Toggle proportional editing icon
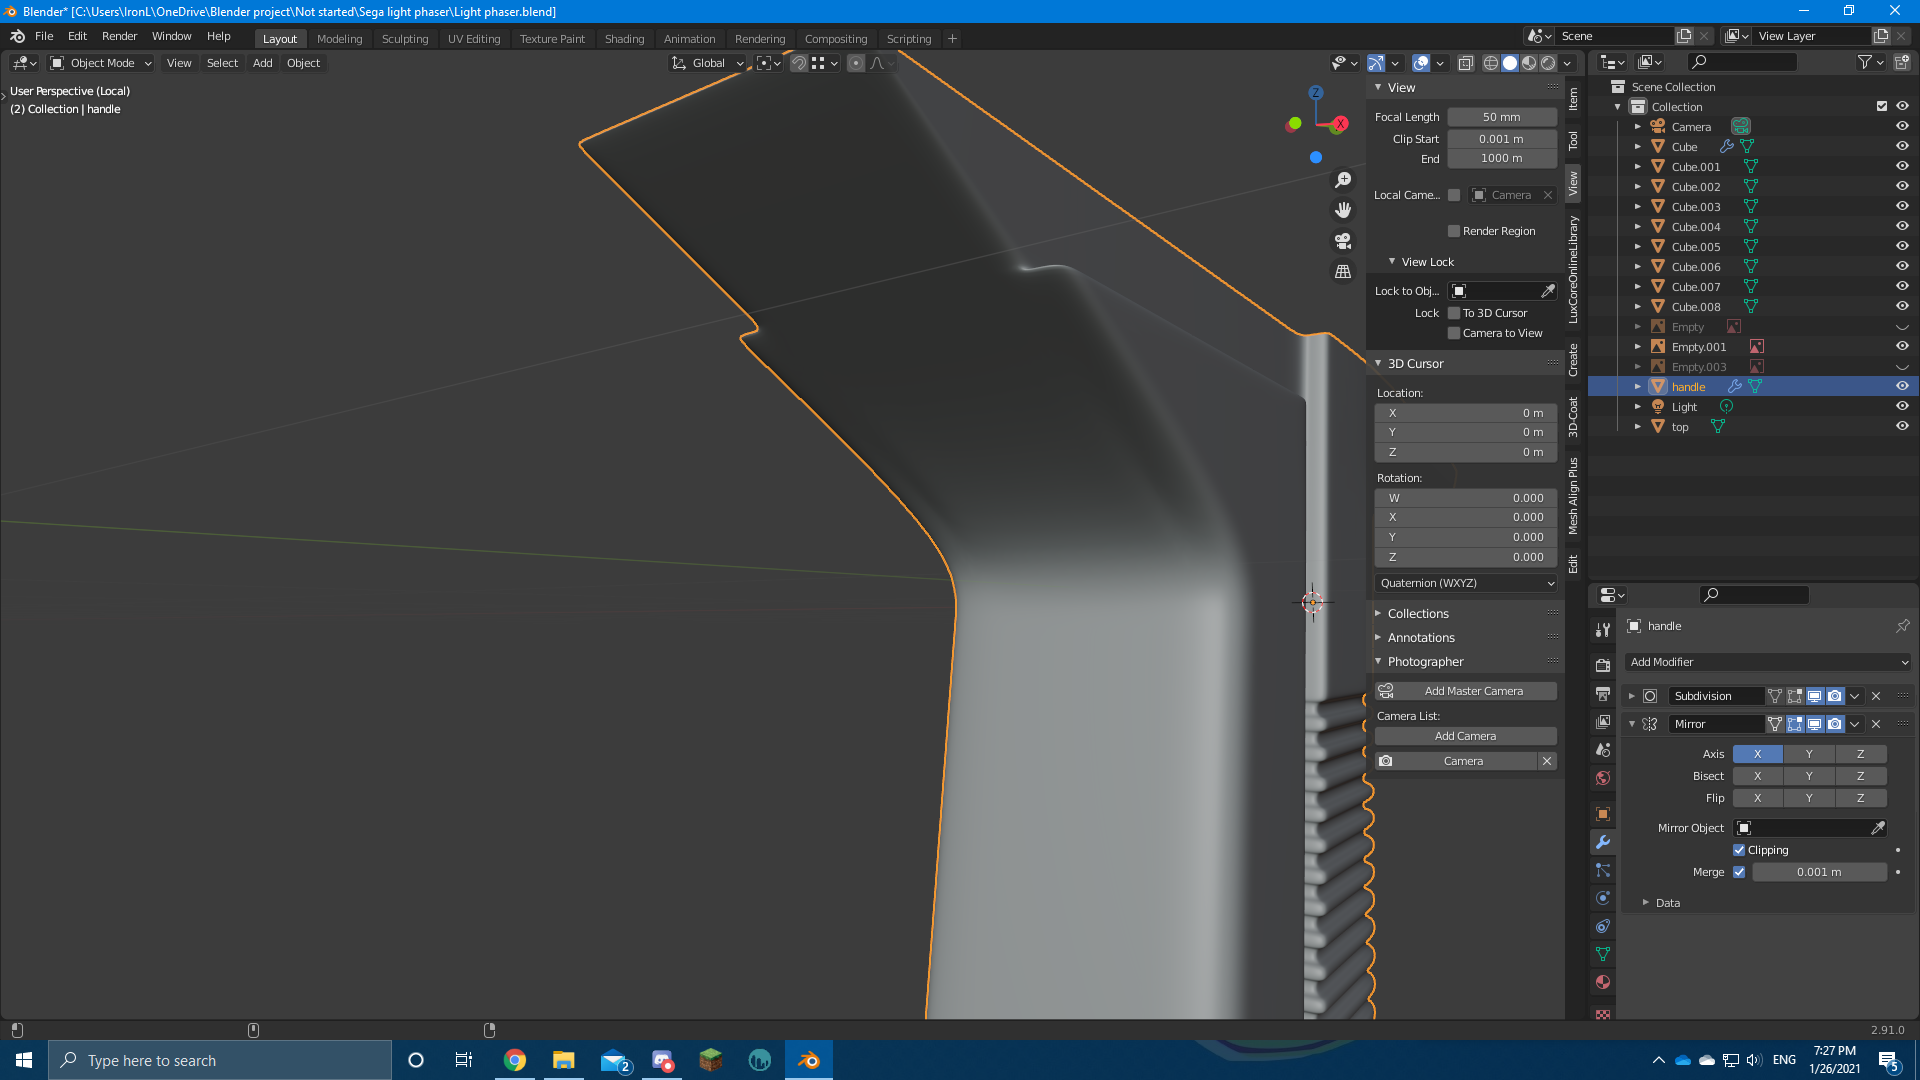The width and height of the screenshot is (1920, 1080). coord(856,63)
